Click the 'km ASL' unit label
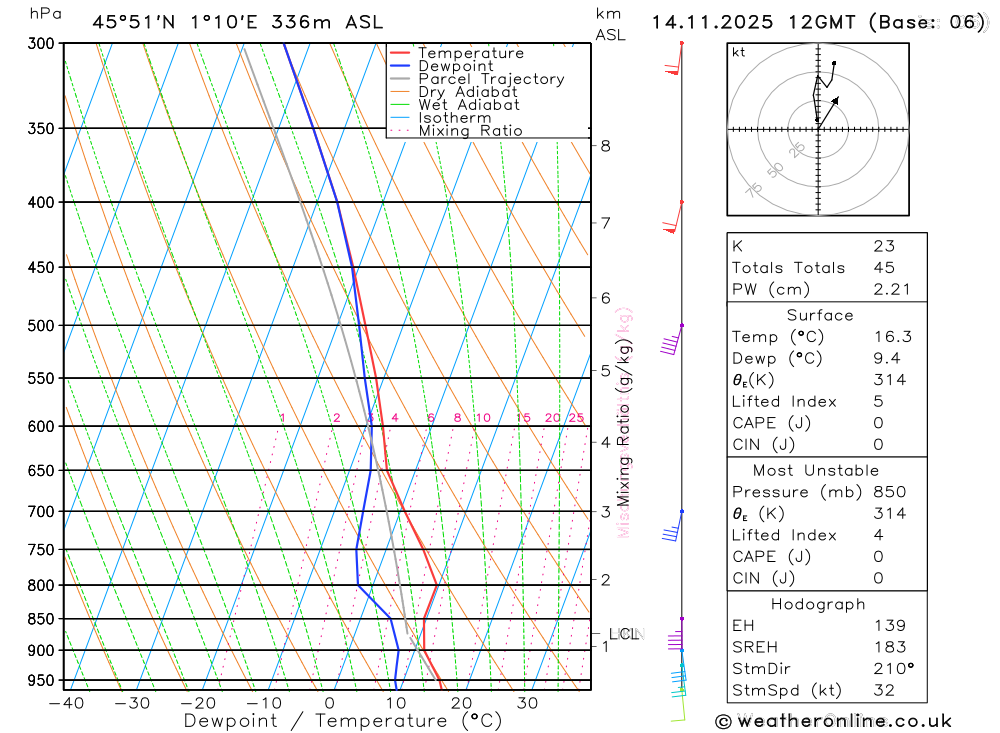 tap(610, 24)
